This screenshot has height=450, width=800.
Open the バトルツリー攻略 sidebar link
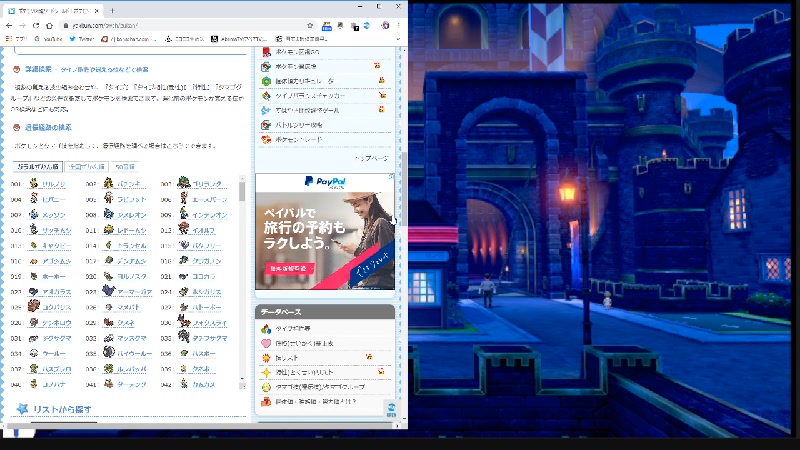click(299, 125)
